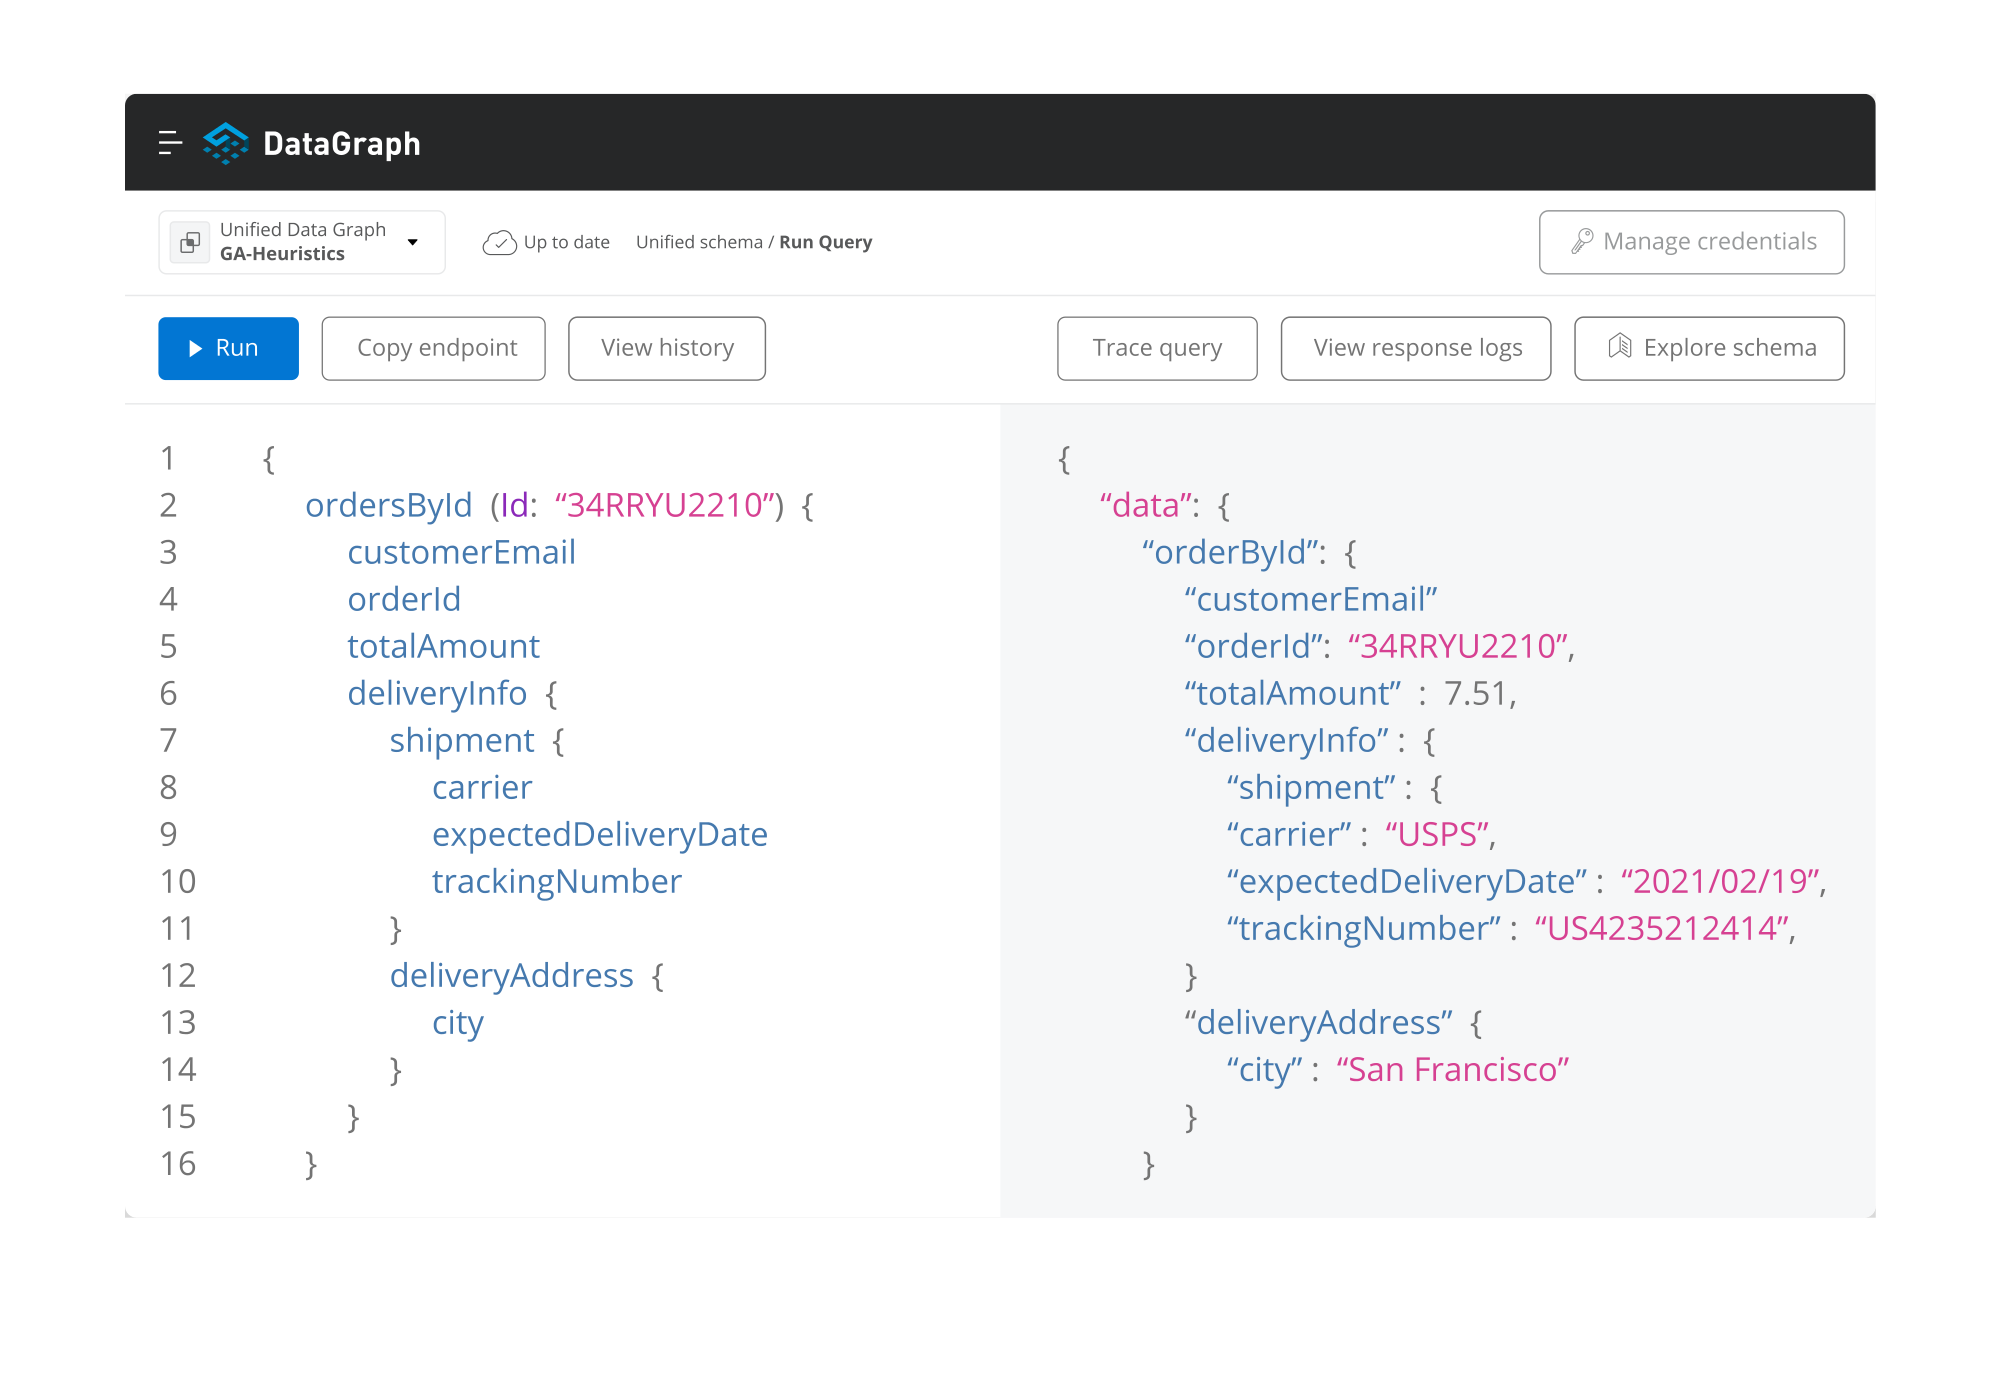Click the Run Query breadcrumb

826,242
